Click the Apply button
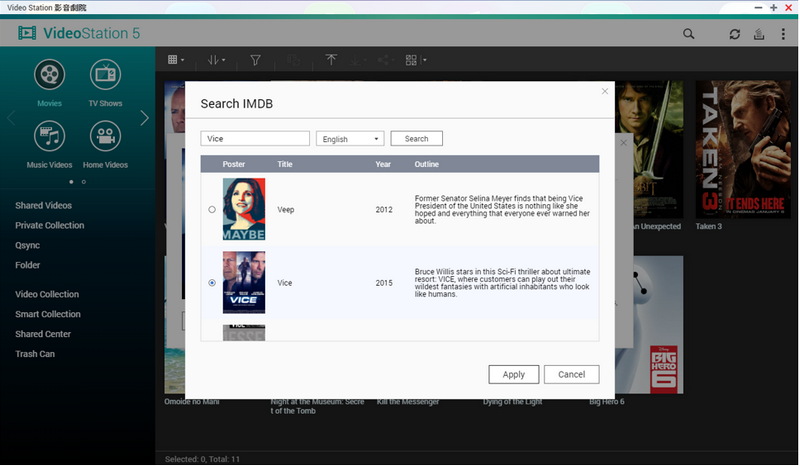The height and width of the screenshot is (466, 800). click(x=513, y=374)
